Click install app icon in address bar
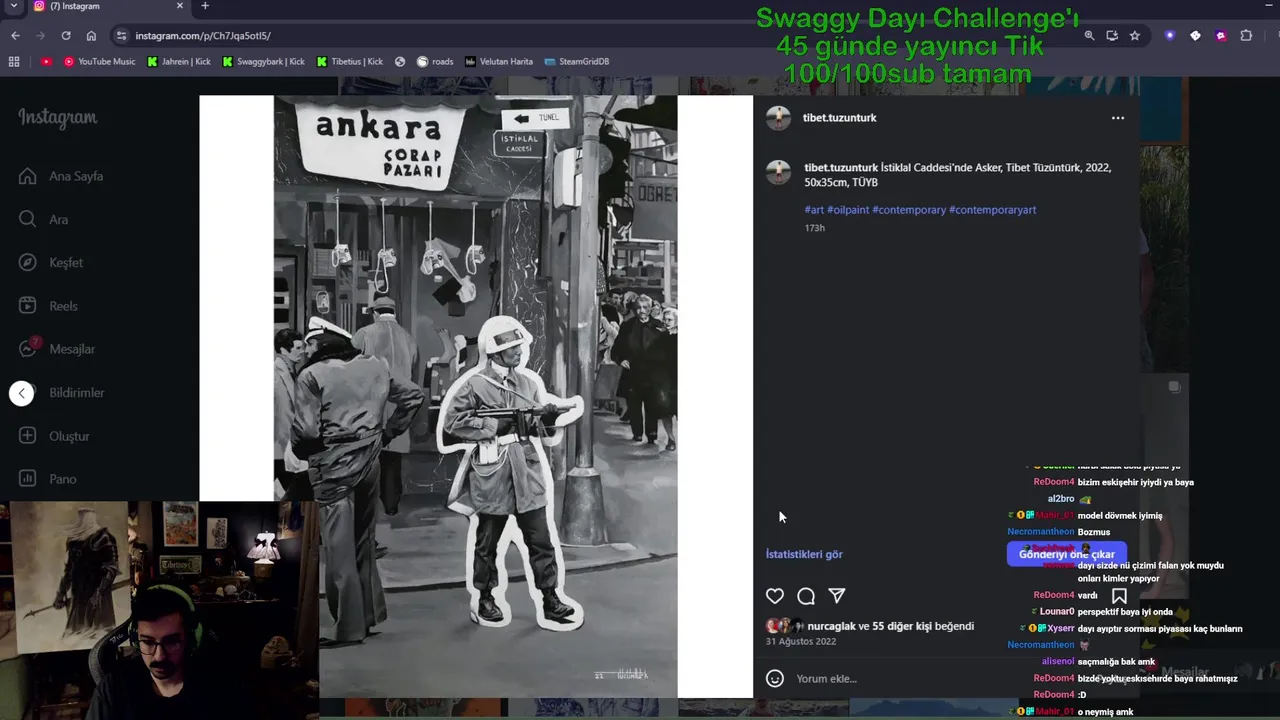 coord(1112,35)
